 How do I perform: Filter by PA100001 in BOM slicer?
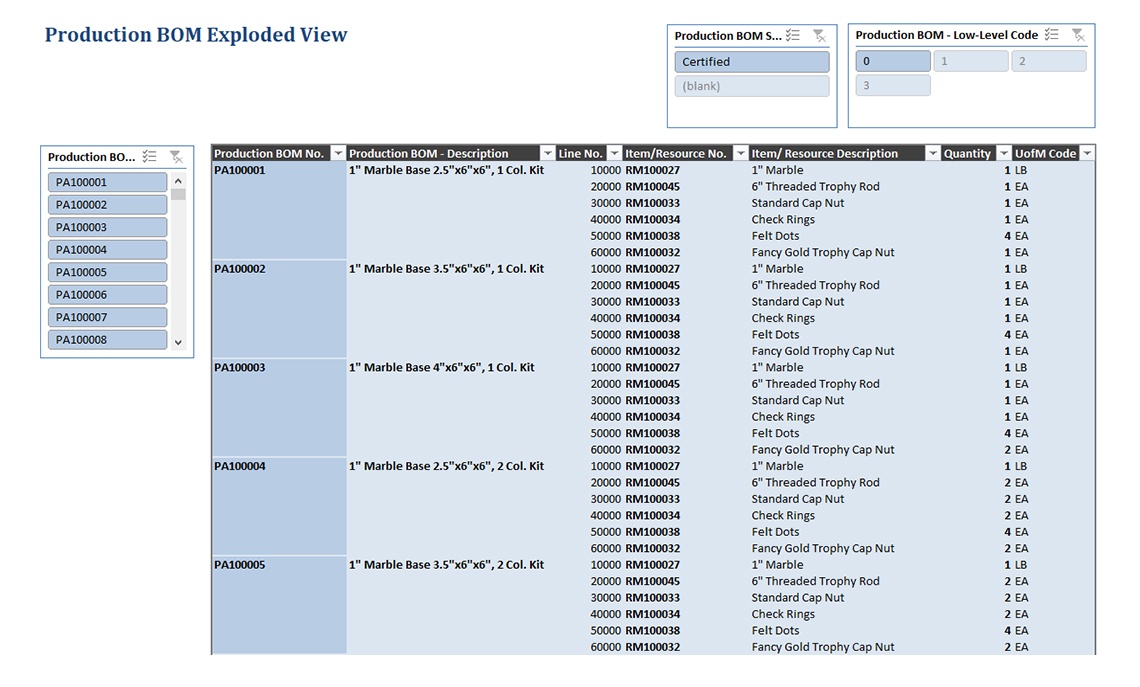(x=108, y=182)
